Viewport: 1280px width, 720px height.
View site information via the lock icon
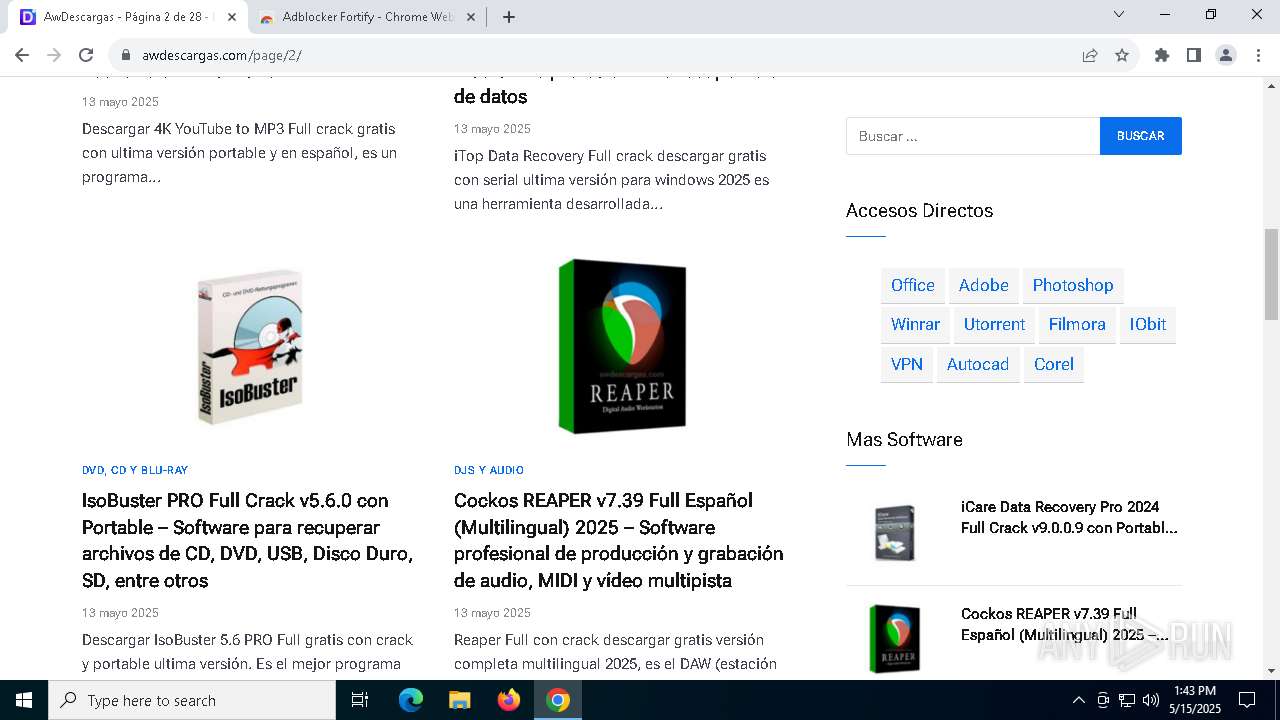click(x=126, y=55)
